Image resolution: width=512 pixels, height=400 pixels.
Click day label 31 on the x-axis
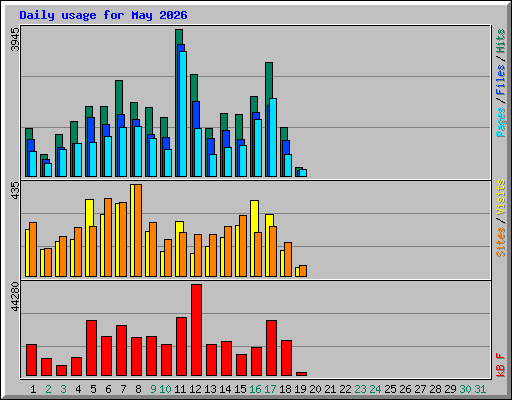[480, 389]
